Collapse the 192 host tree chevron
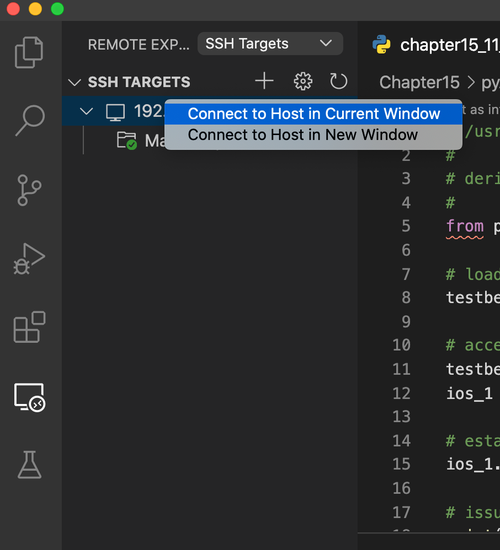Screen dimensions: 500x550 click(x=86, y=112)
